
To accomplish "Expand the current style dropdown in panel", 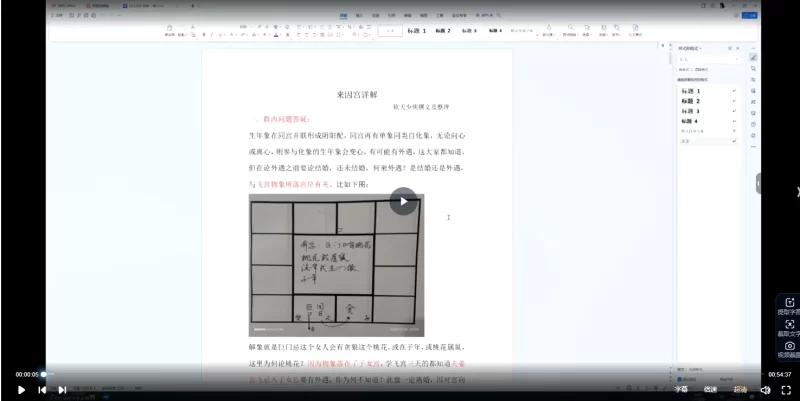I will (738, 58).
